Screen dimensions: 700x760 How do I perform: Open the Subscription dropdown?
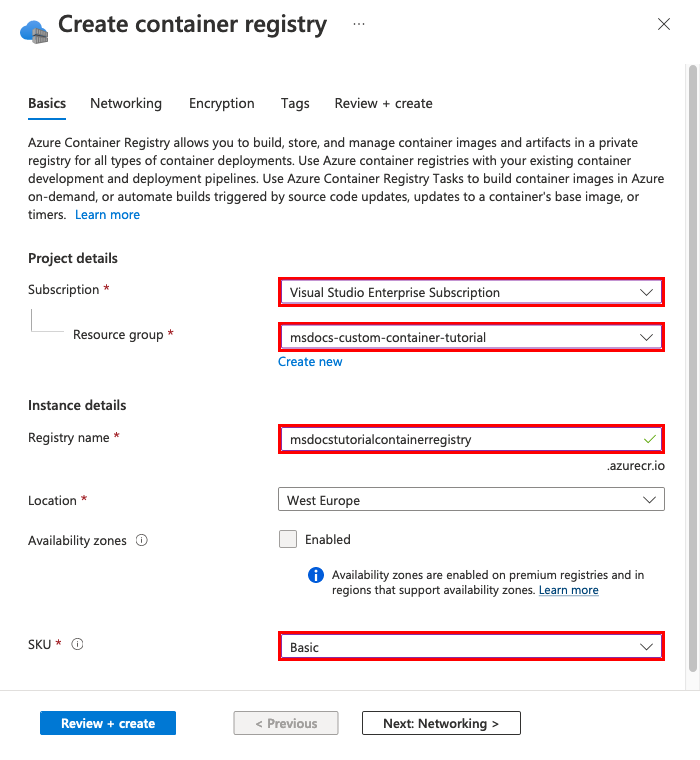[x=470, y=293]
